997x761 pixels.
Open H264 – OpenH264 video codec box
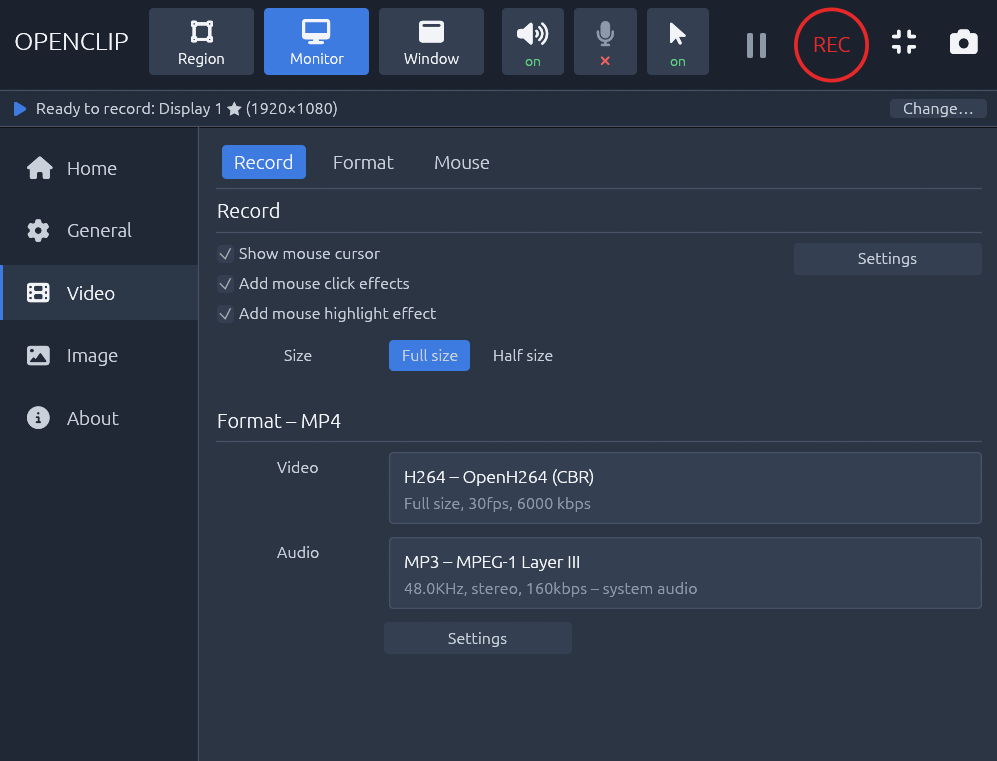685,488
